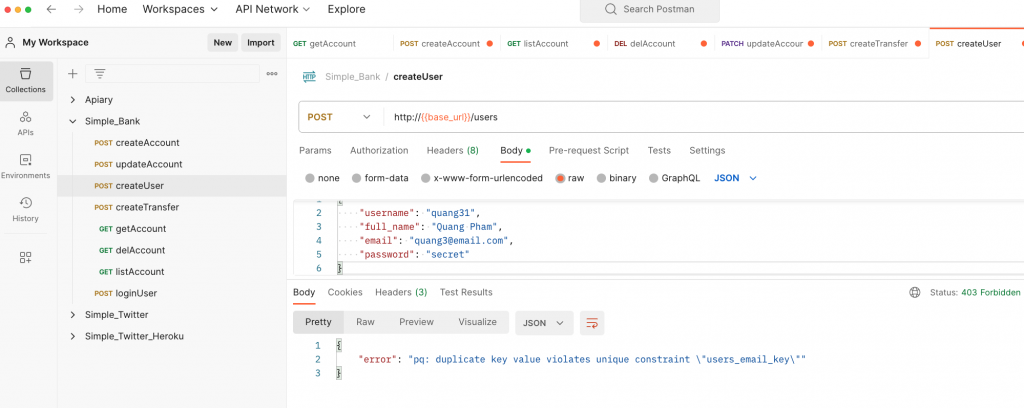This screenshot has height=408, width=1024.
Task: Open the Collections sidebar icon
Action: tap(25, 80)
